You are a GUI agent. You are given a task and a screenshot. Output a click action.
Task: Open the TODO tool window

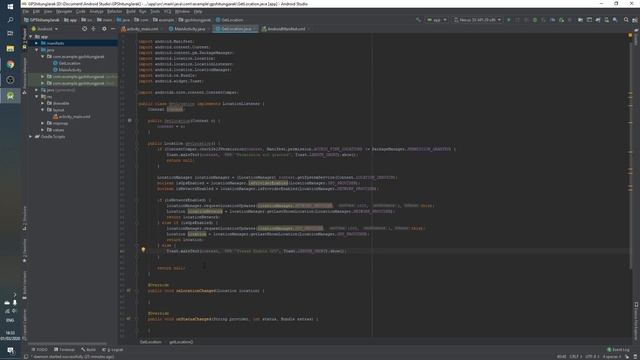tap(40, 349)
